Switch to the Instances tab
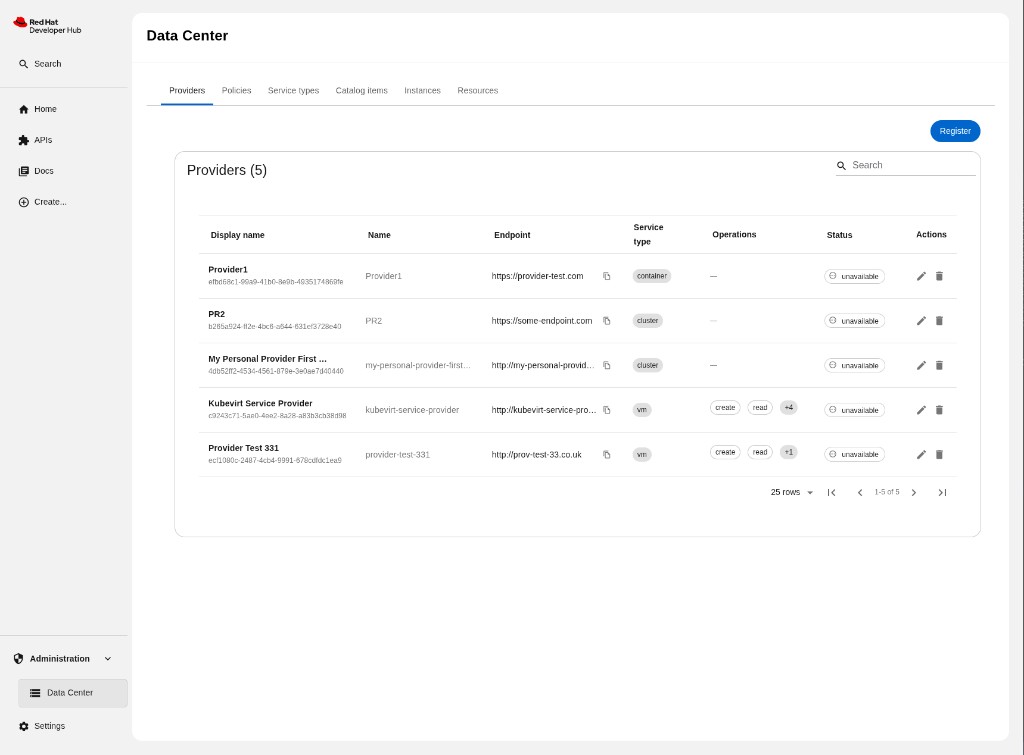 [x=422, y=91]
